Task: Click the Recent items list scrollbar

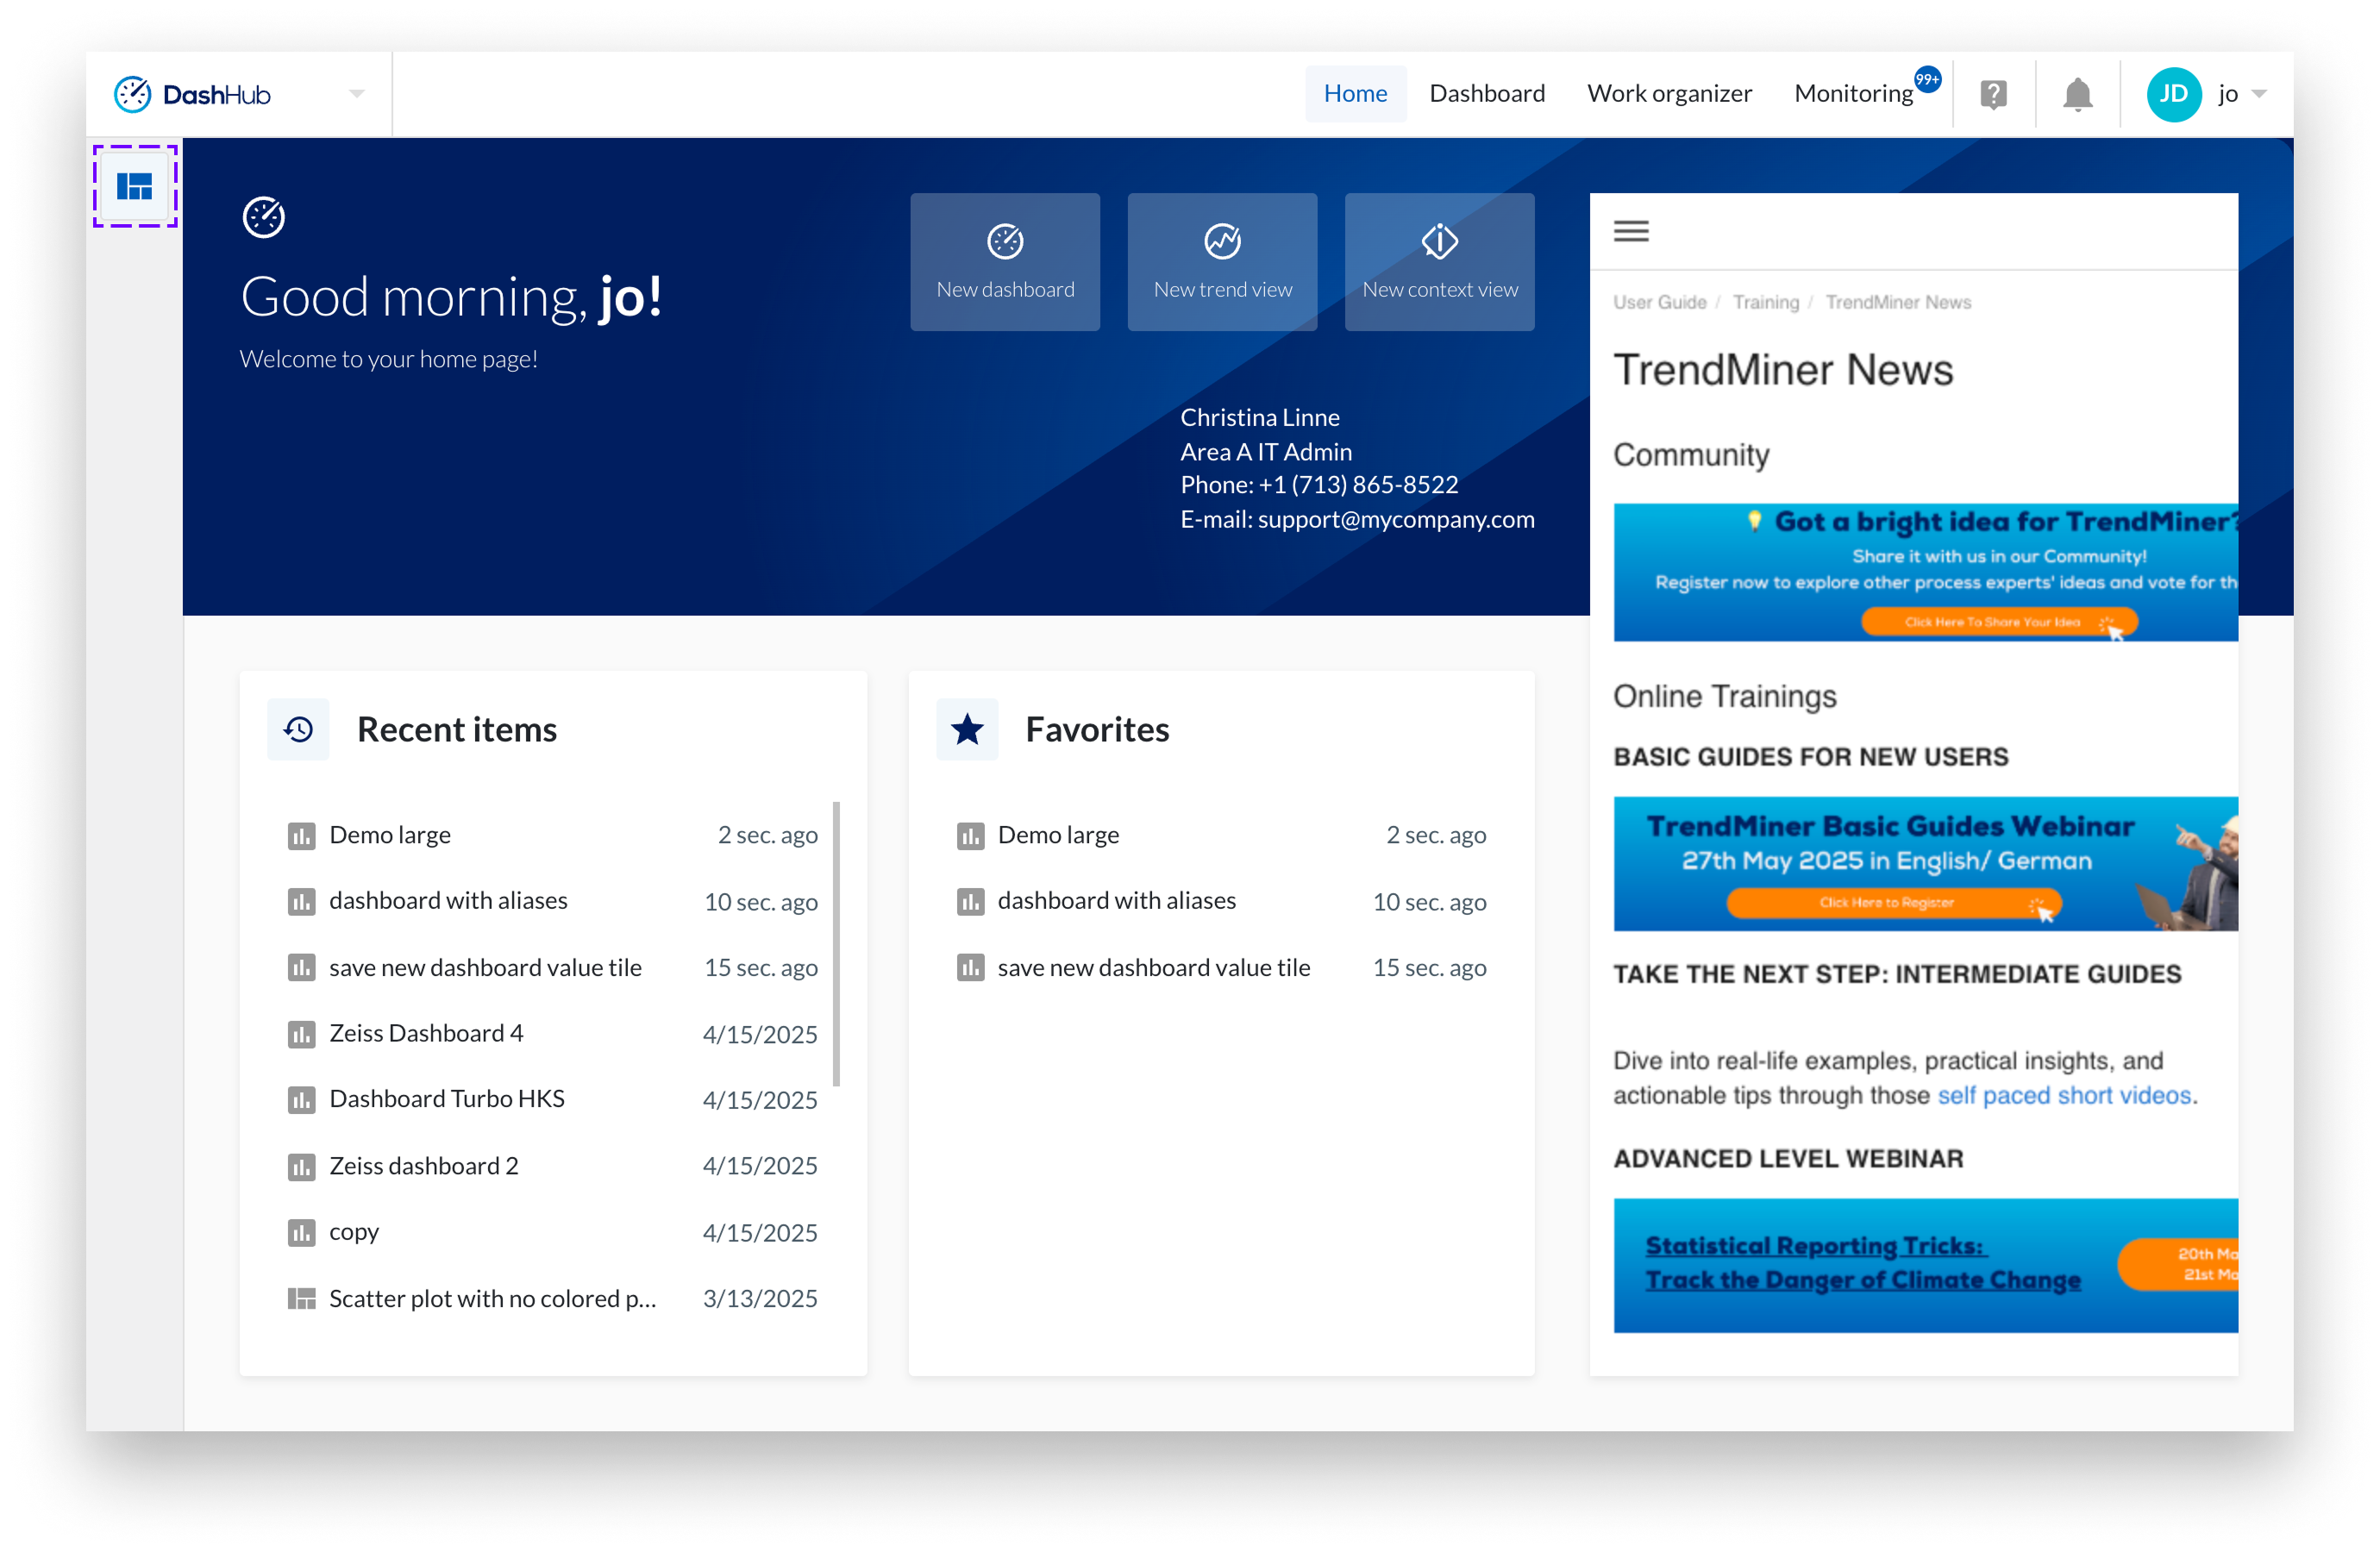Action: tap(836, 942)
